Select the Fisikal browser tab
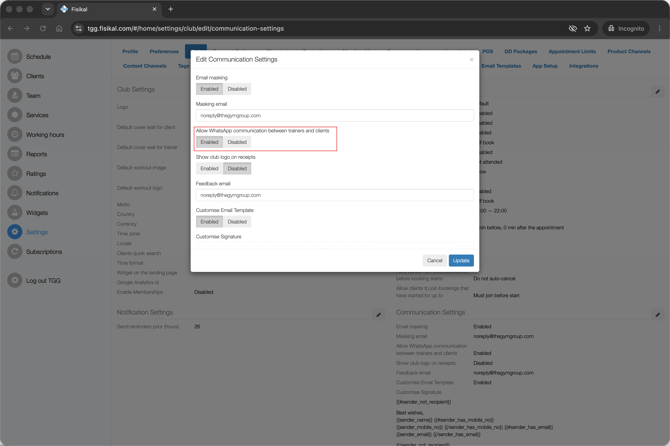The image size is (670, 446). click(109, 9)
